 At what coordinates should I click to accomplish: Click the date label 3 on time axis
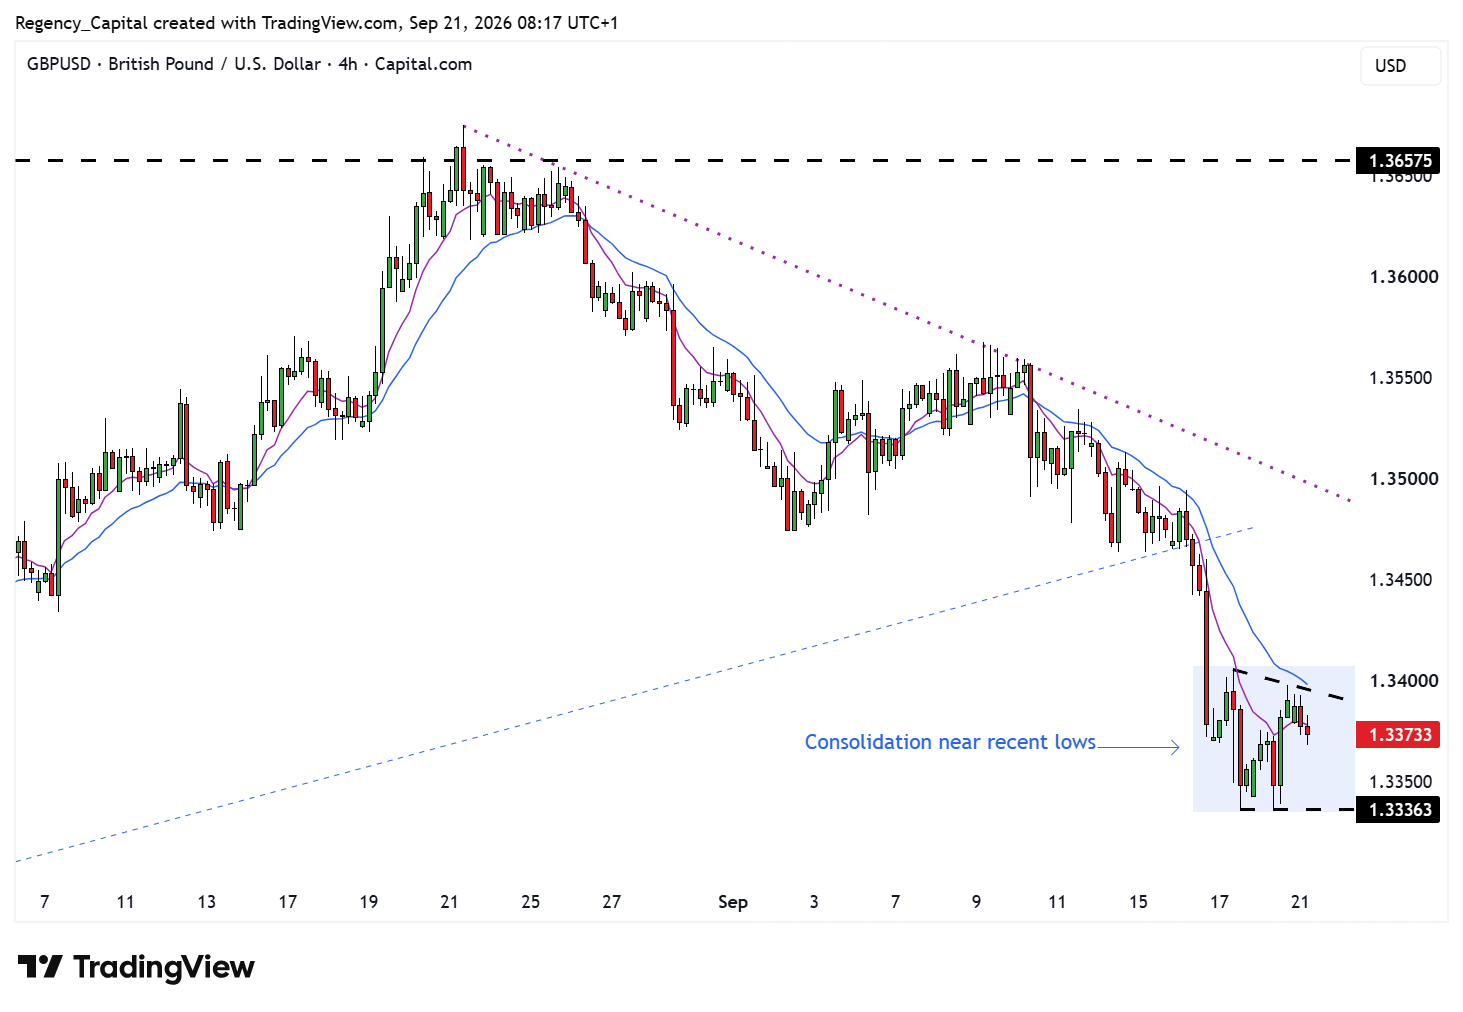814,902
